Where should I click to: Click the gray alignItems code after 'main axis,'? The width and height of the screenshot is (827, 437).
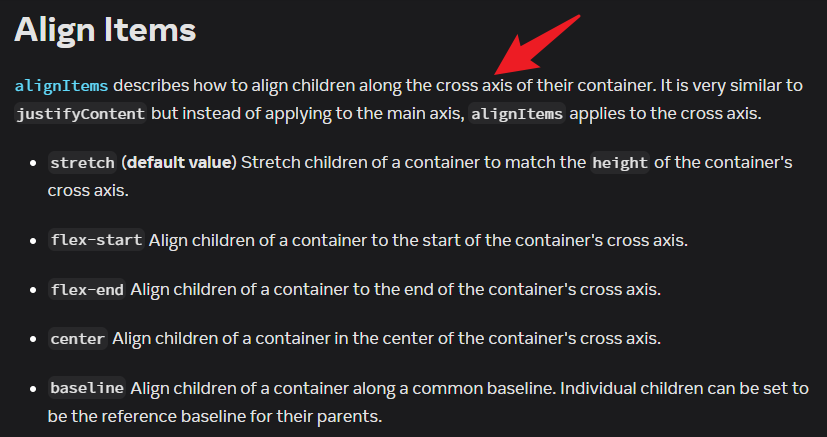517,113
